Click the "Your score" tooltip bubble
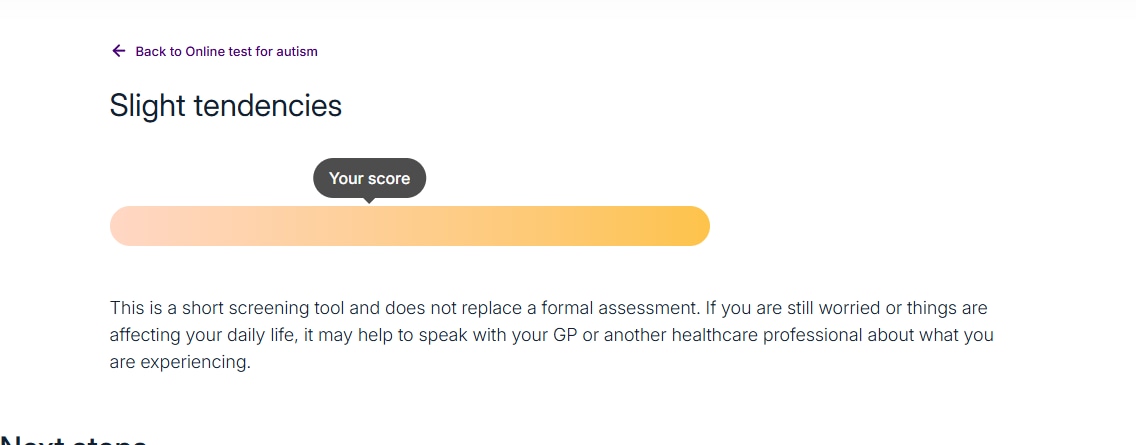 pyautogui.click(x=369, y=179)
